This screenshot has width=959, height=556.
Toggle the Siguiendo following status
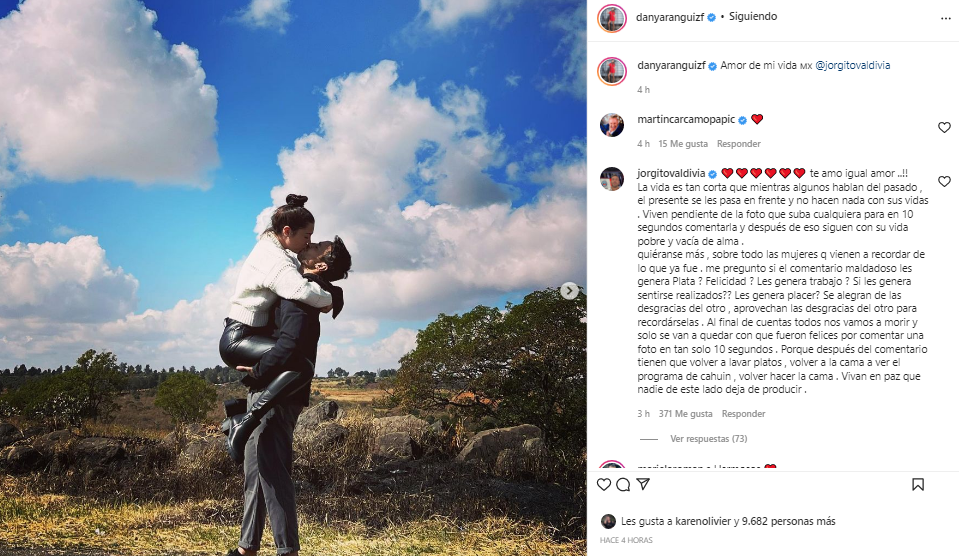753,17
